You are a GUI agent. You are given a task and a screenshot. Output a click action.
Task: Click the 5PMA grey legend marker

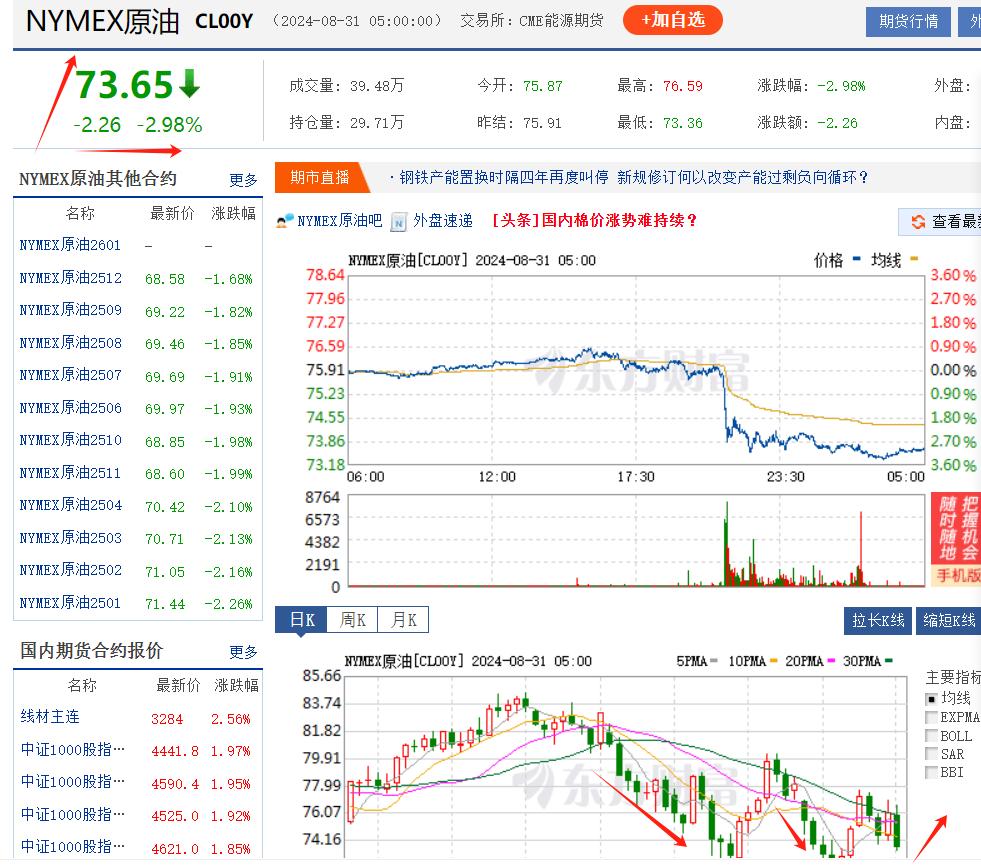(714, 661)
